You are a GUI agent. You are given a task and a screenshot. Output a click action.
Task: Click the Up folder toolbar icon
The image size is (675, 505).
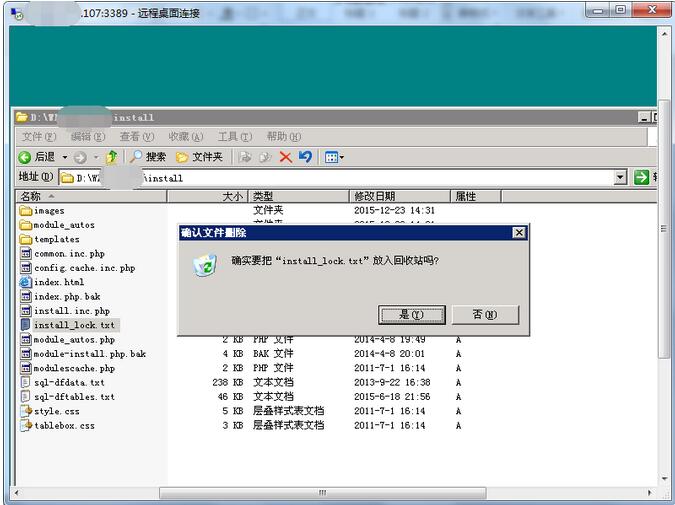pyautogui.click(x=112, y=157)
